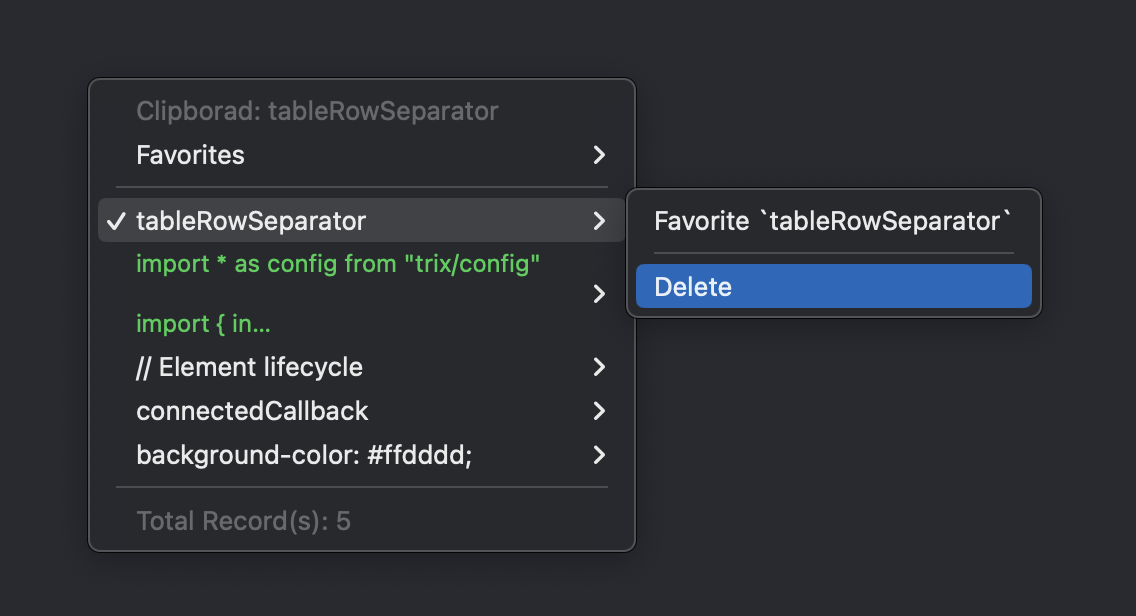Paste the 'import * as config' record
This screenshot has width=1136, height=616.
[x=338, y=265]
